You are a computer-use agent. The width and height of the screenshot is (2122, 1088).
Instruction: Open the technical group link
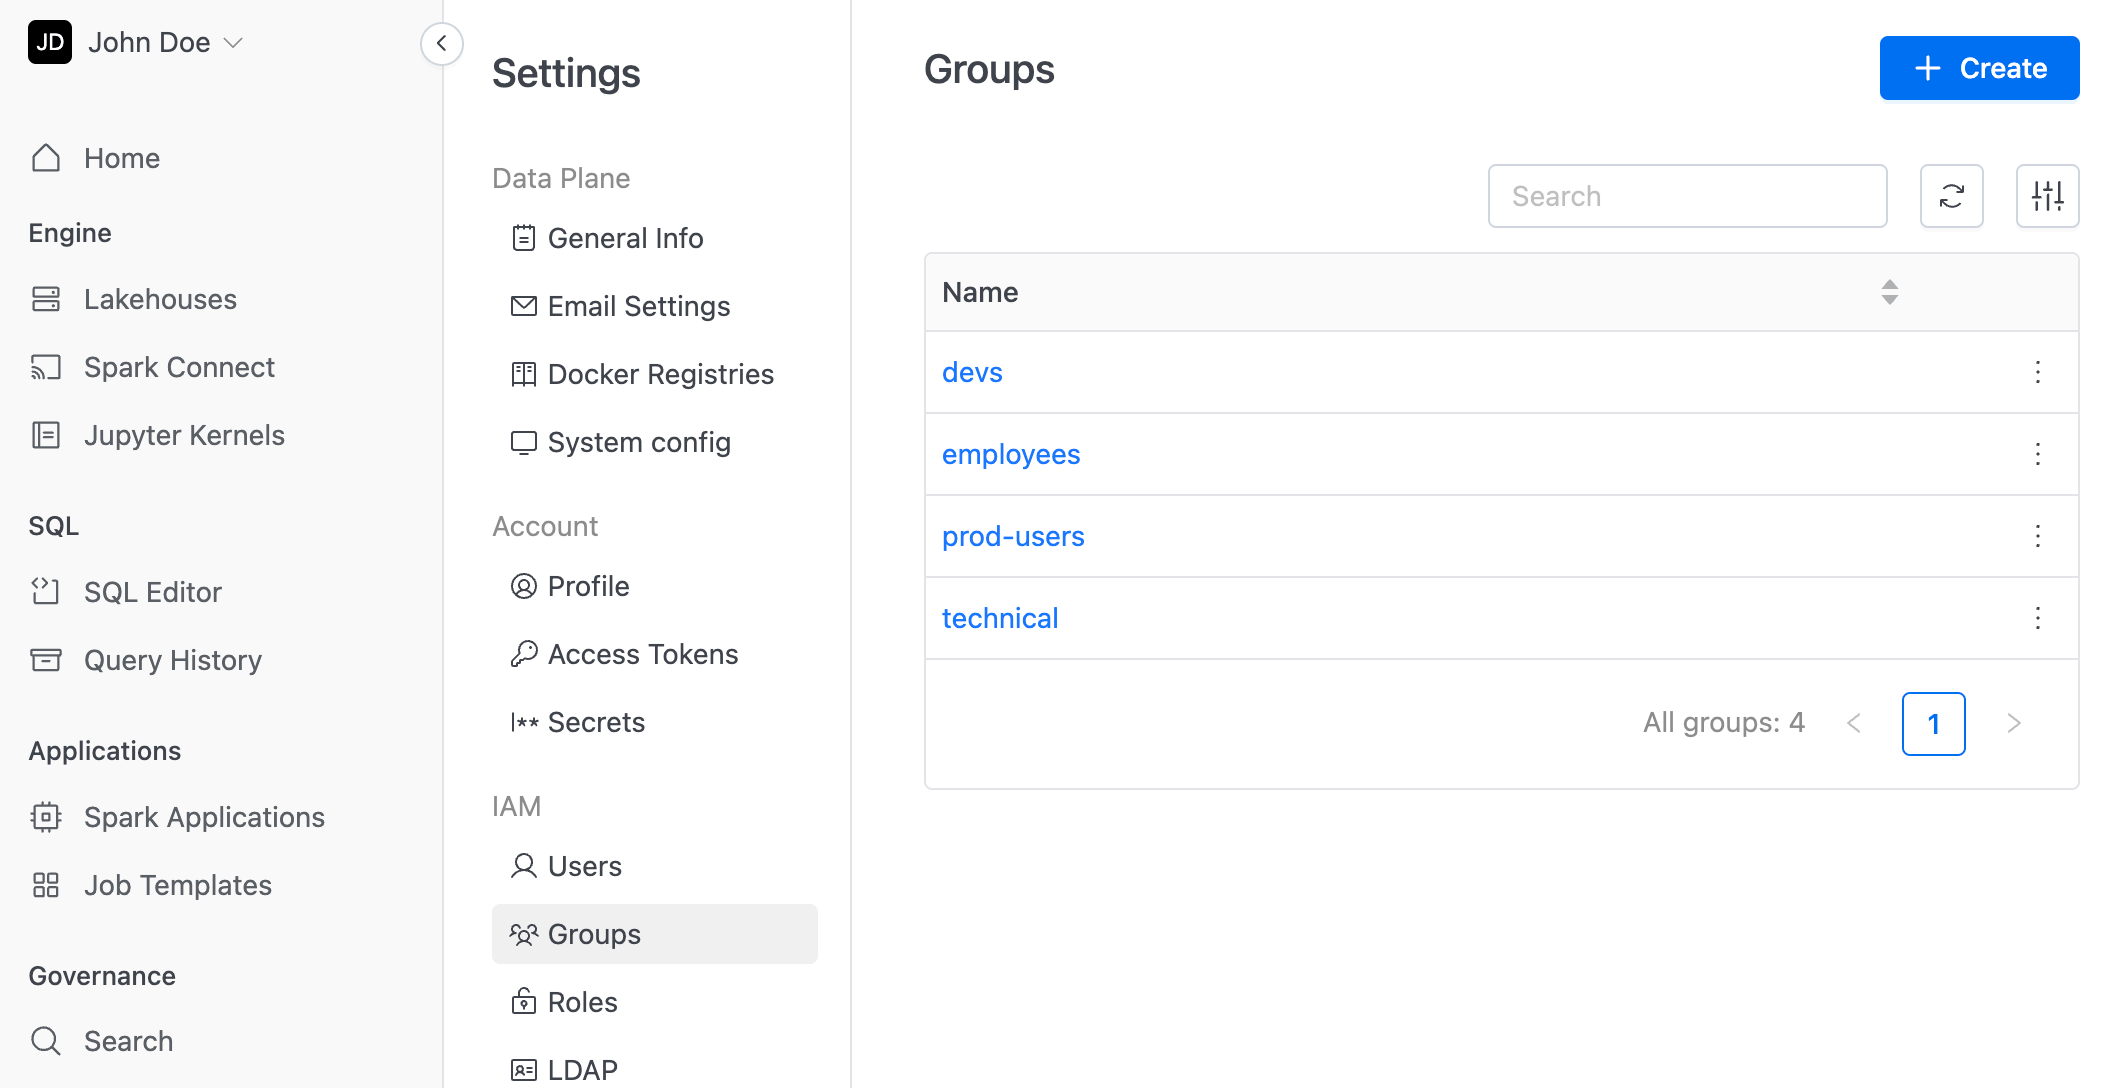click(1000, 618)
